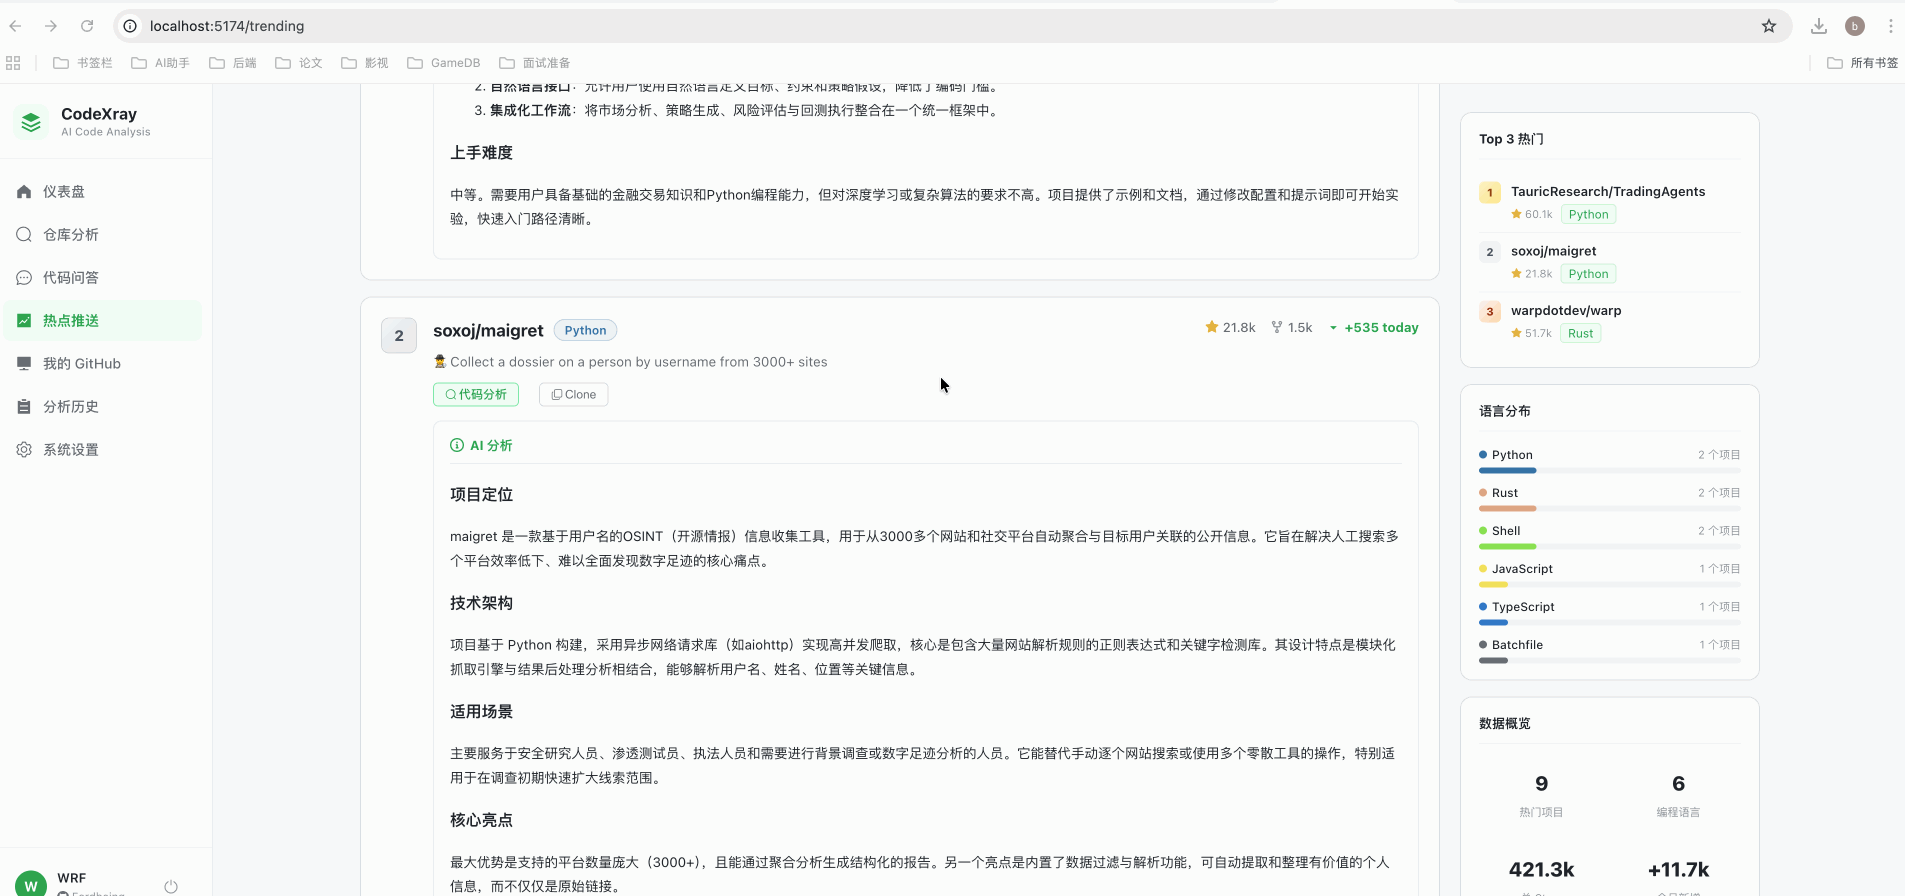Open the GameDB bookmark folder
Viewport: 1905px width, 896px height.
(444, 63)
